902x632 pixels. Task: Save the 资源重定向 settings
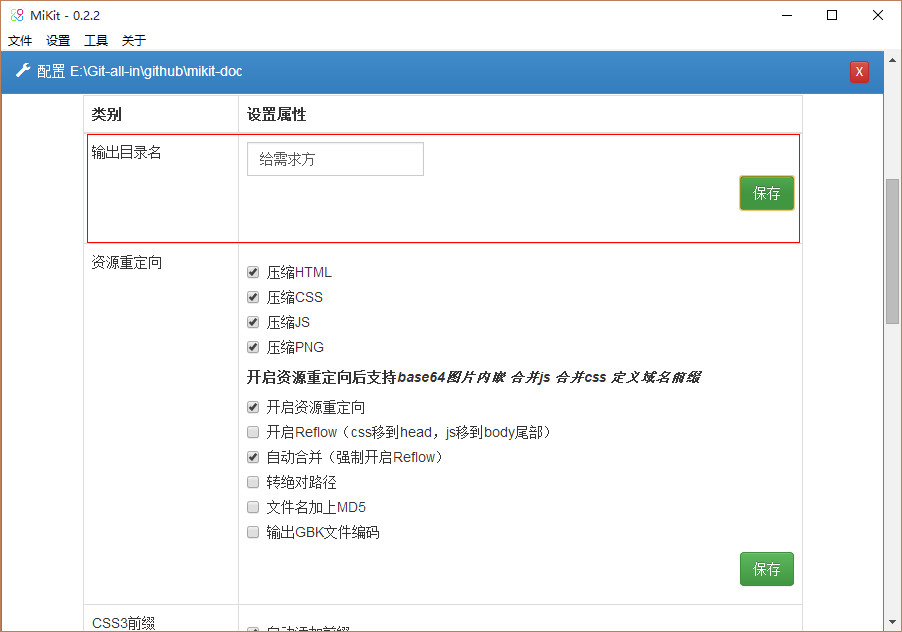pyautogui.click(x=767, y=569)
